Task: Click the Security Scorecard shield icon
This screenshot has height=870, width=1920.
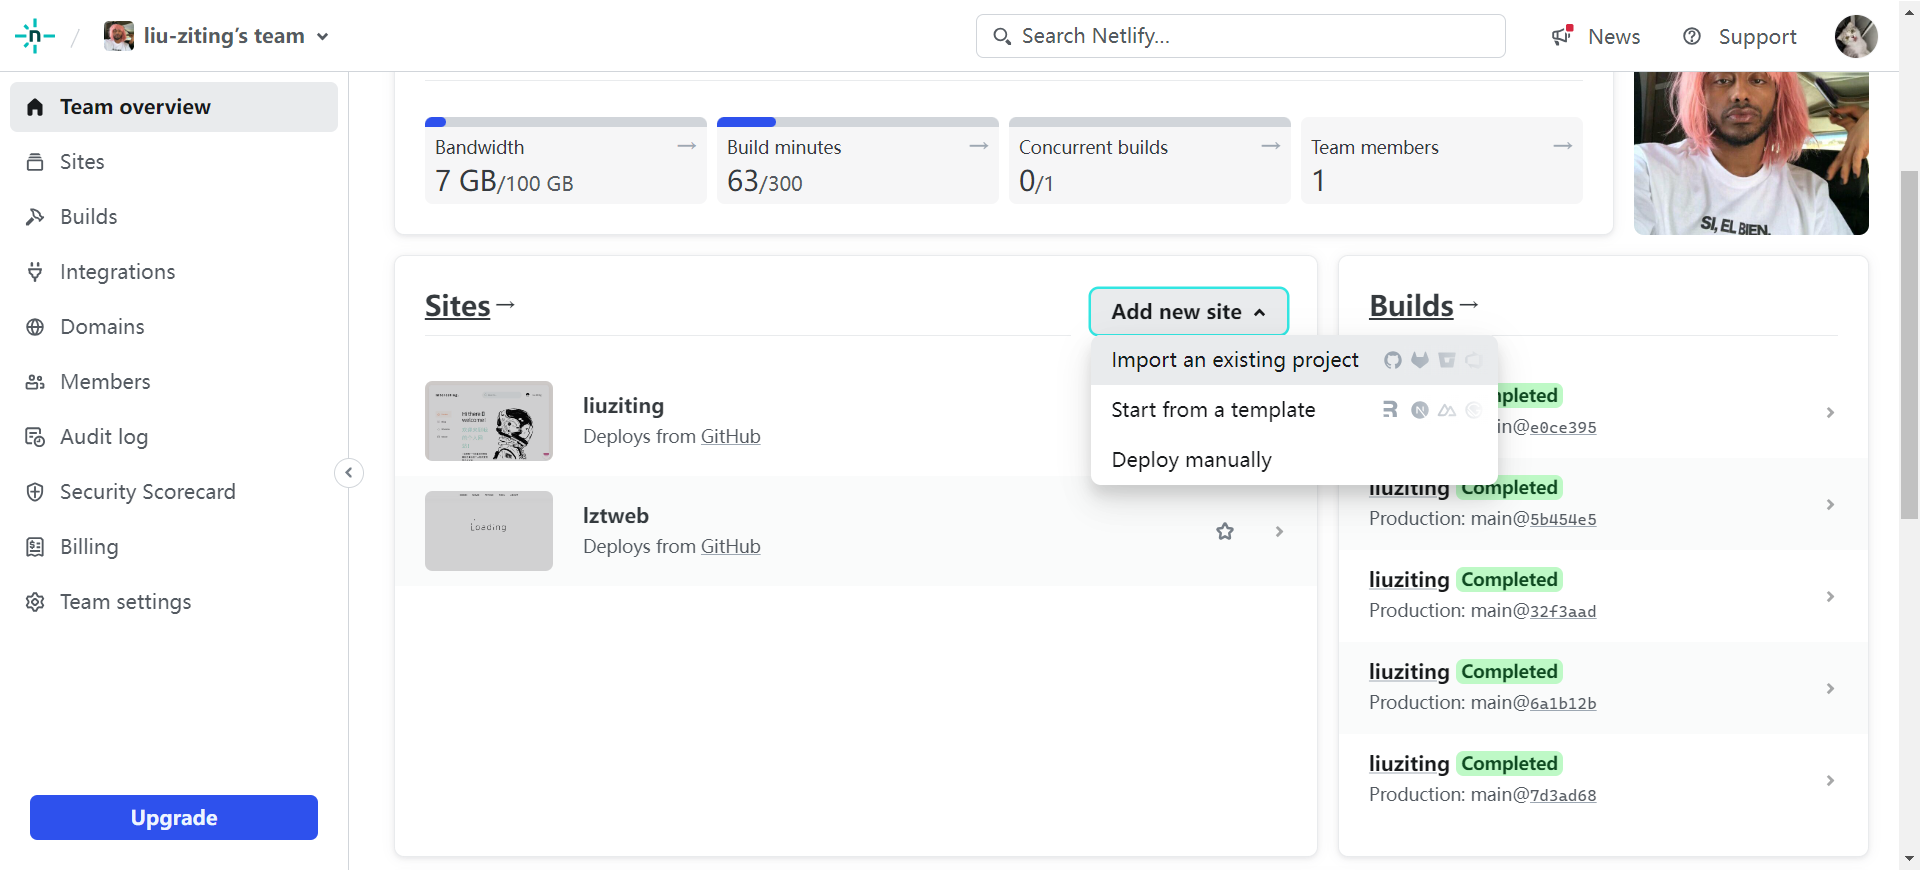Action: (35, 492)
